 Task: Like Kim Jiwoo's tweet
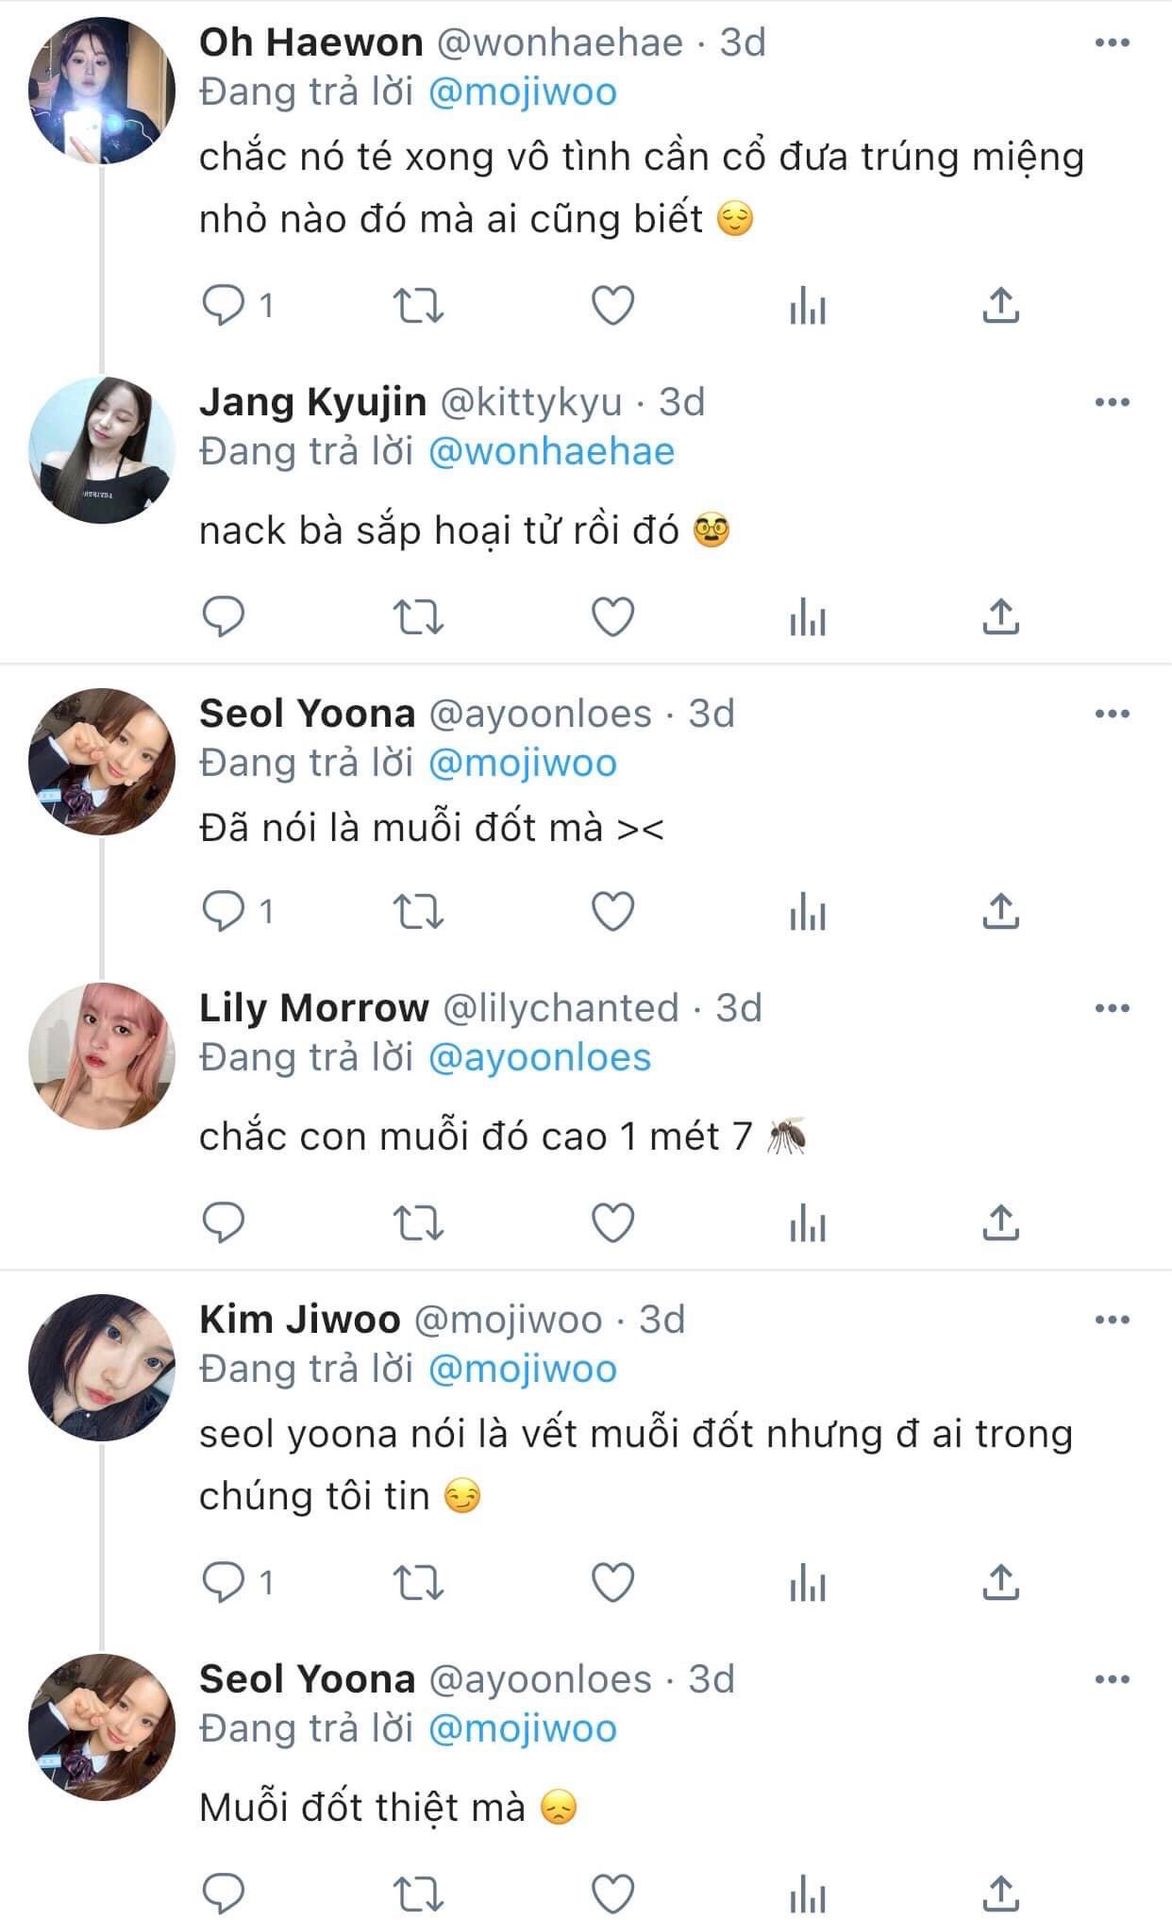(613, 1582)
